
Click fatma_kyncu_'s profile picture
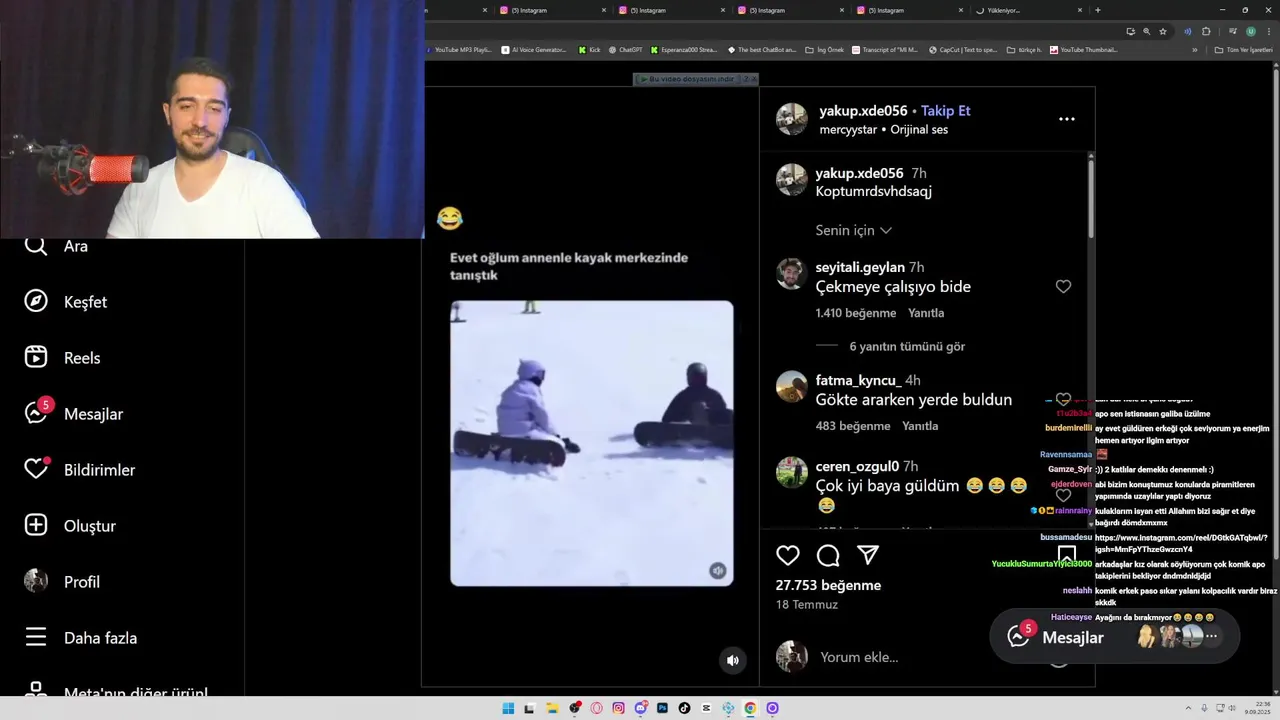coord(792,386)
